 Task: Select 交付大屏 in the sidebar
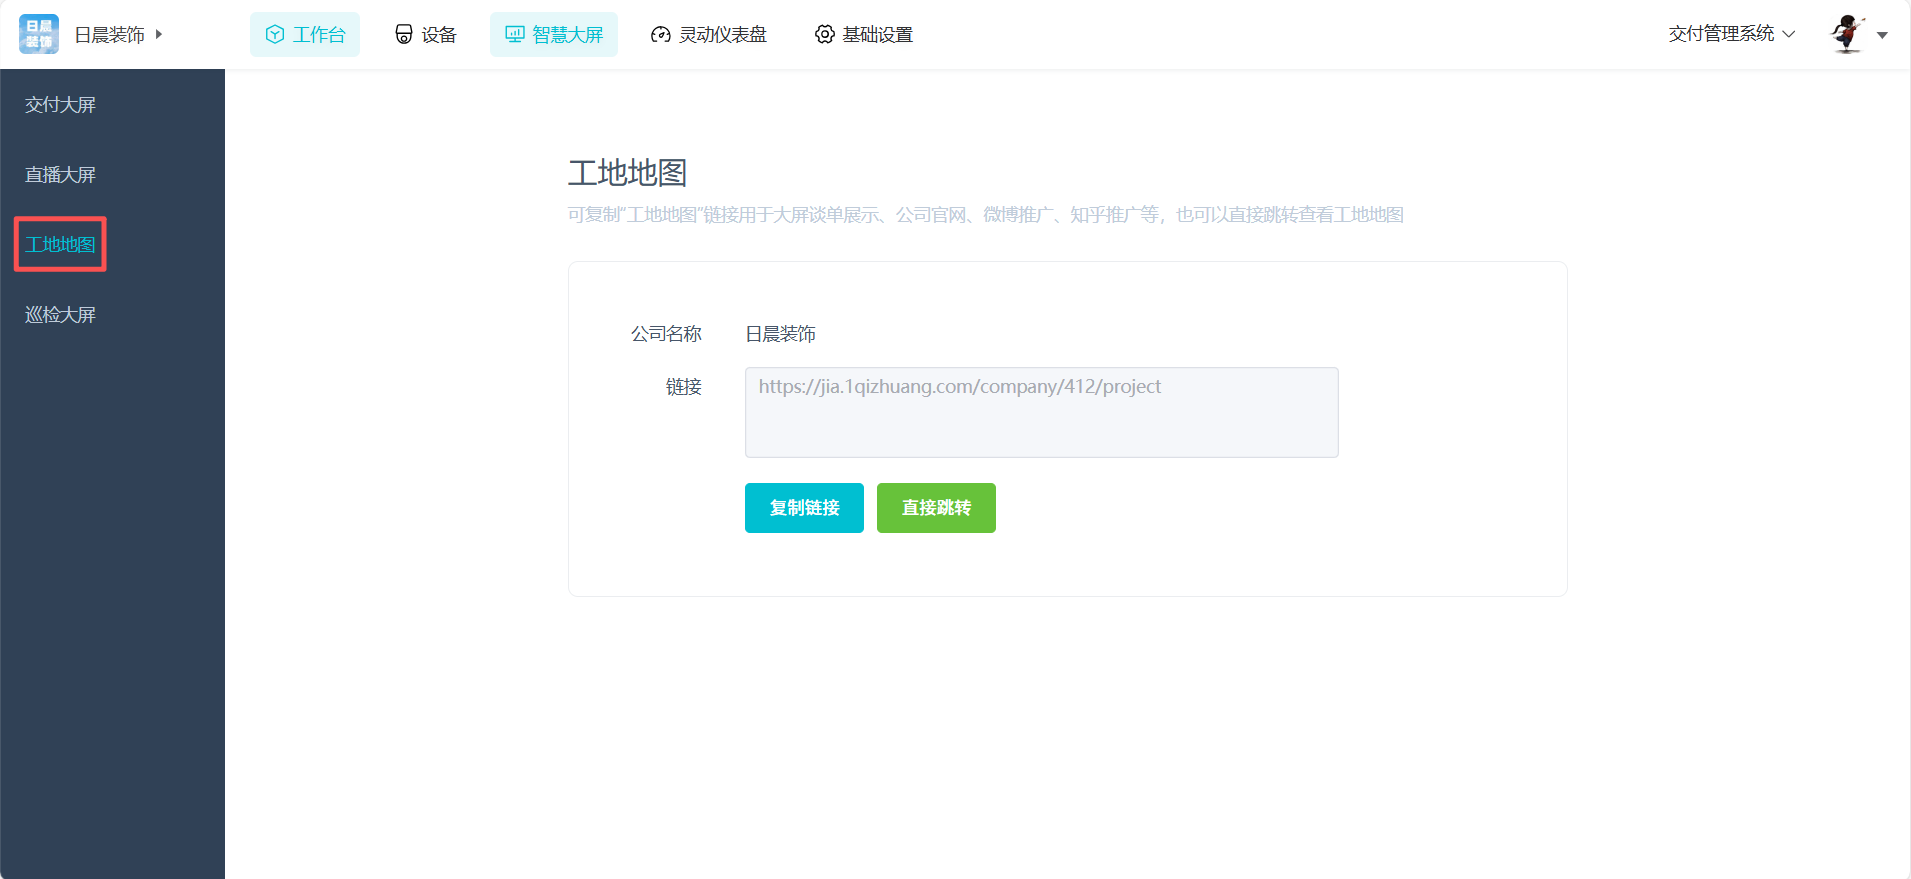(60, 105)
